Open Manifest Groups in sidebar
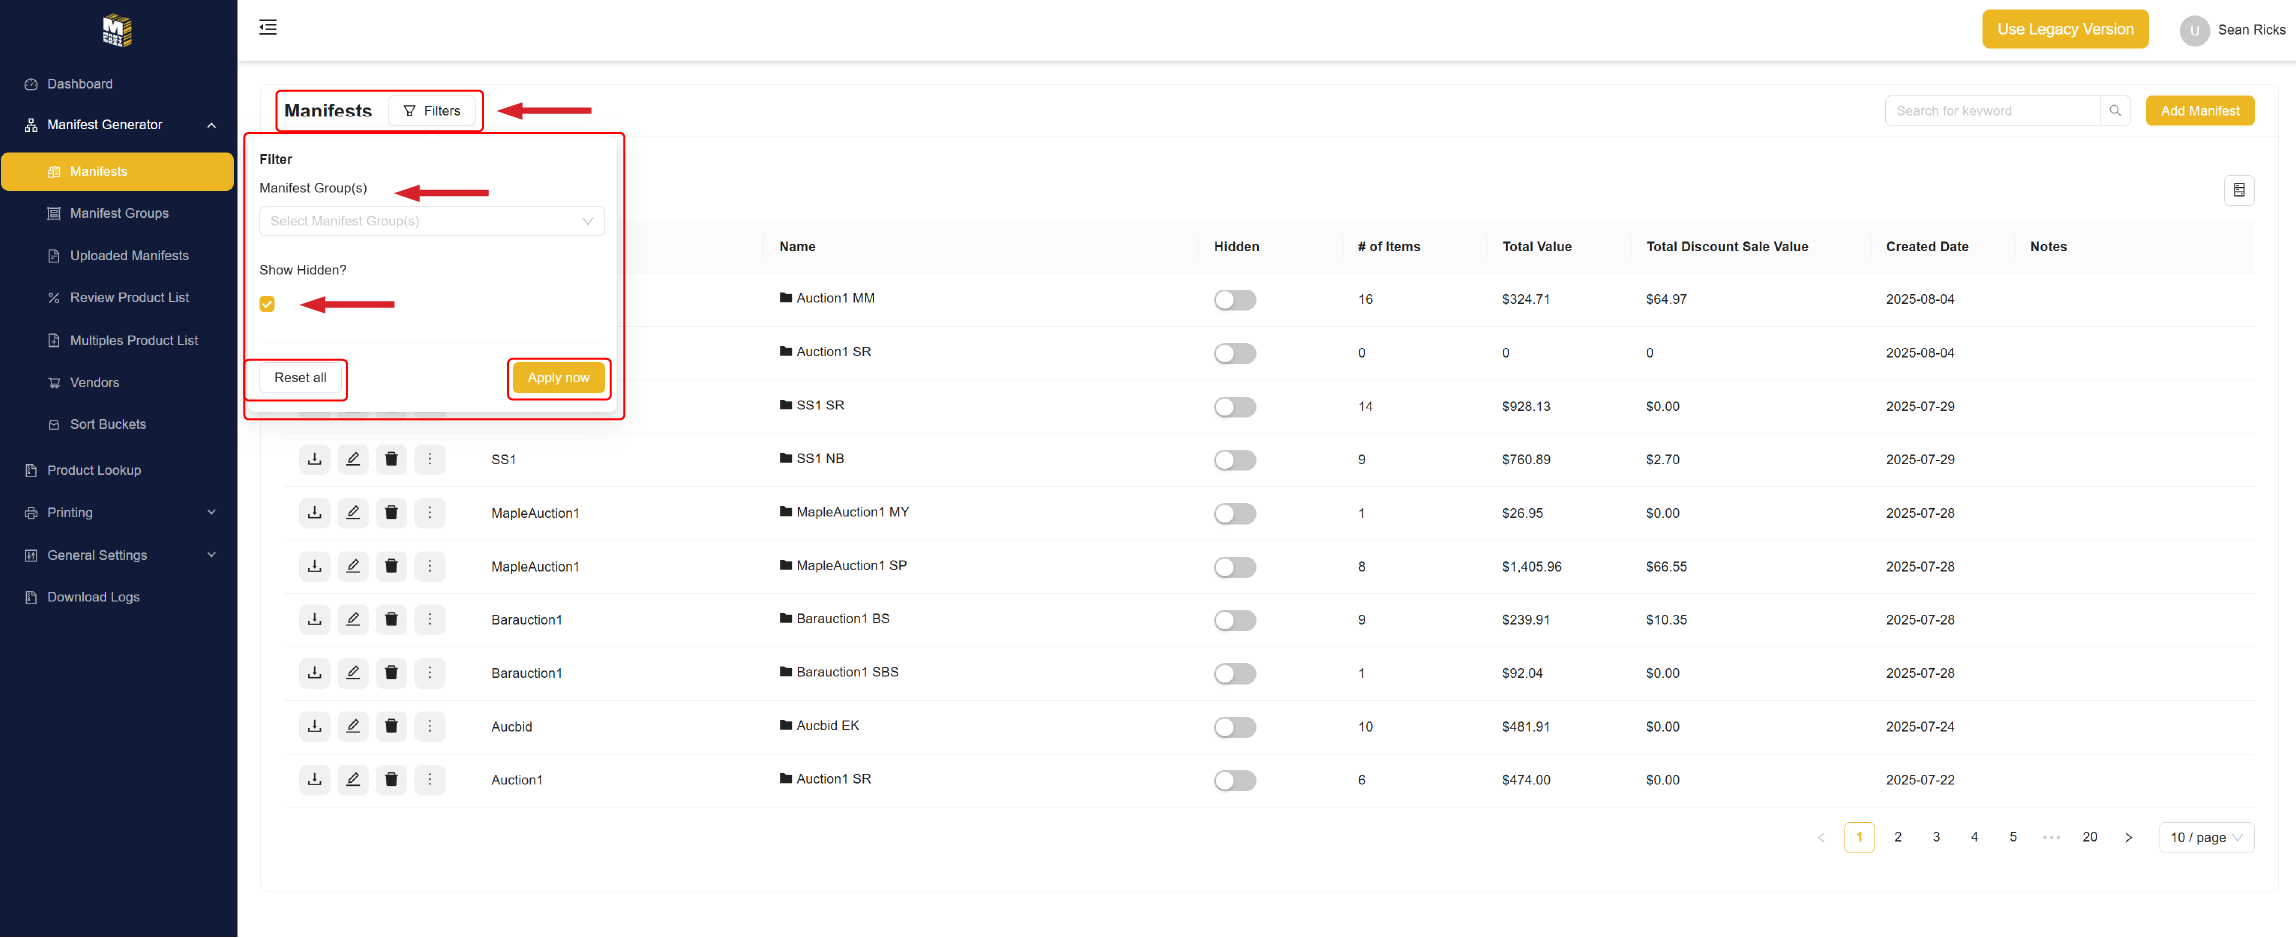The height and width of the screenshot is (938, 2296). click(x=119, y=214)
